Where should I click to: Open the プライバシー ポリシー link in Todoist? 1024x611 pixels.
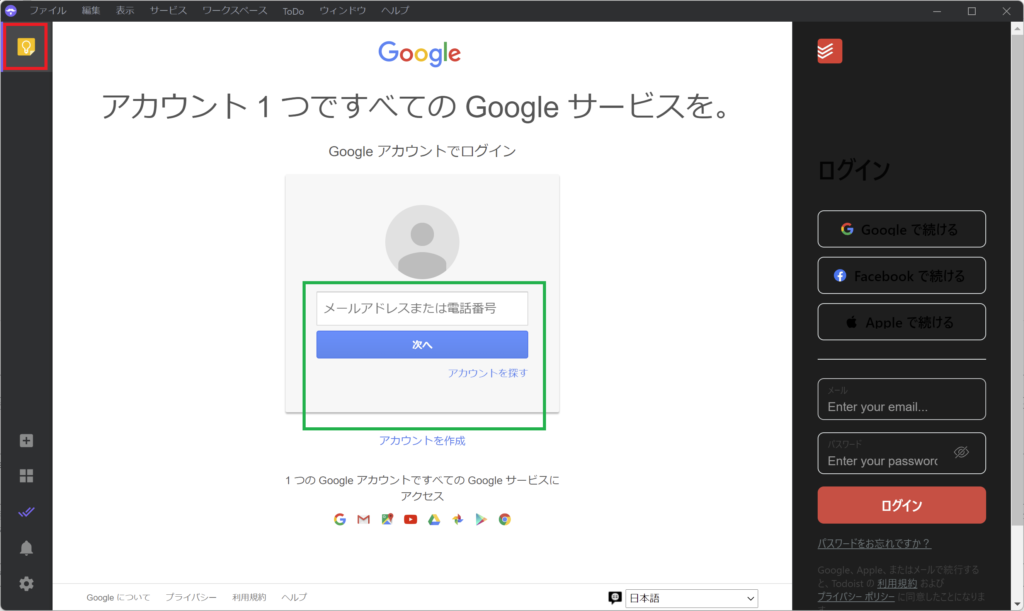[x=856, y=597]
